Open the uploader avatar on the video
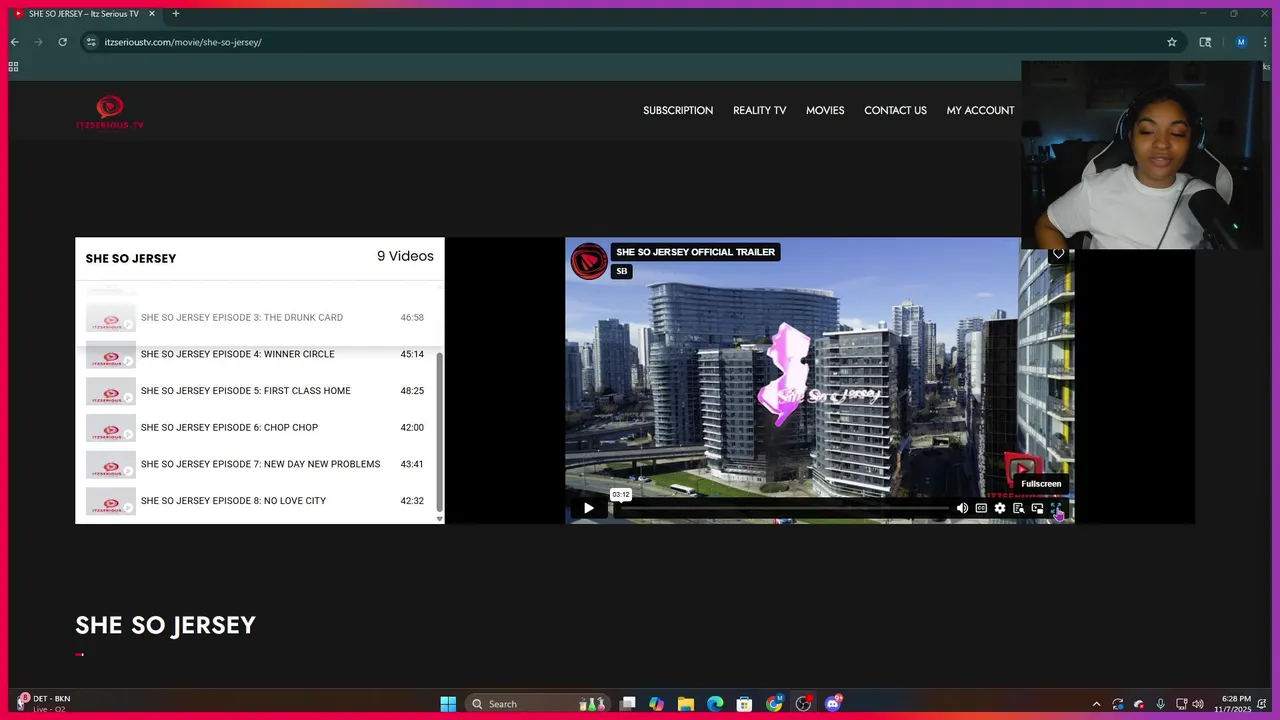Viewport: 1280px width, 720px height. tap(589, 261)
